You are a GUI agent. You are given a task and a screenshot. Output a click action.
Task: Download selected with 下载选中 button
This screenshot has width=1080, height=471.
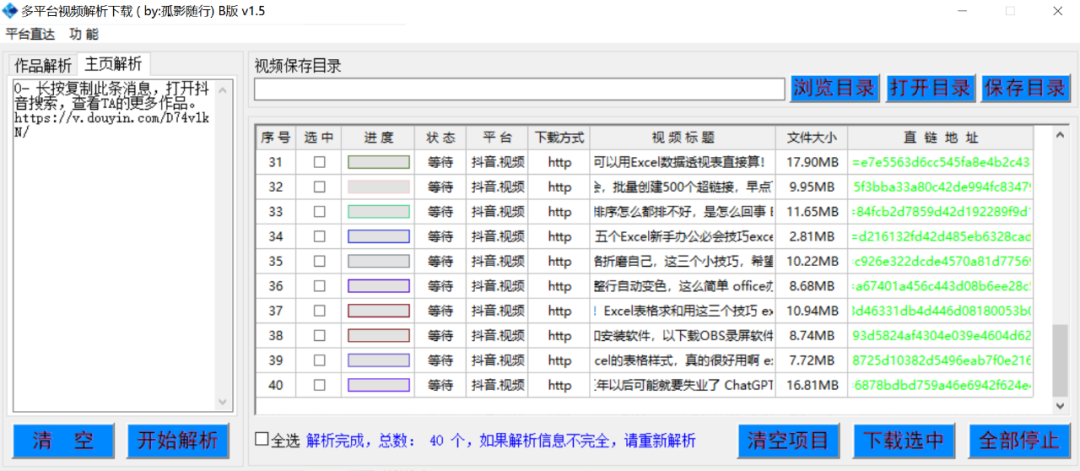[x=903, y=441]
